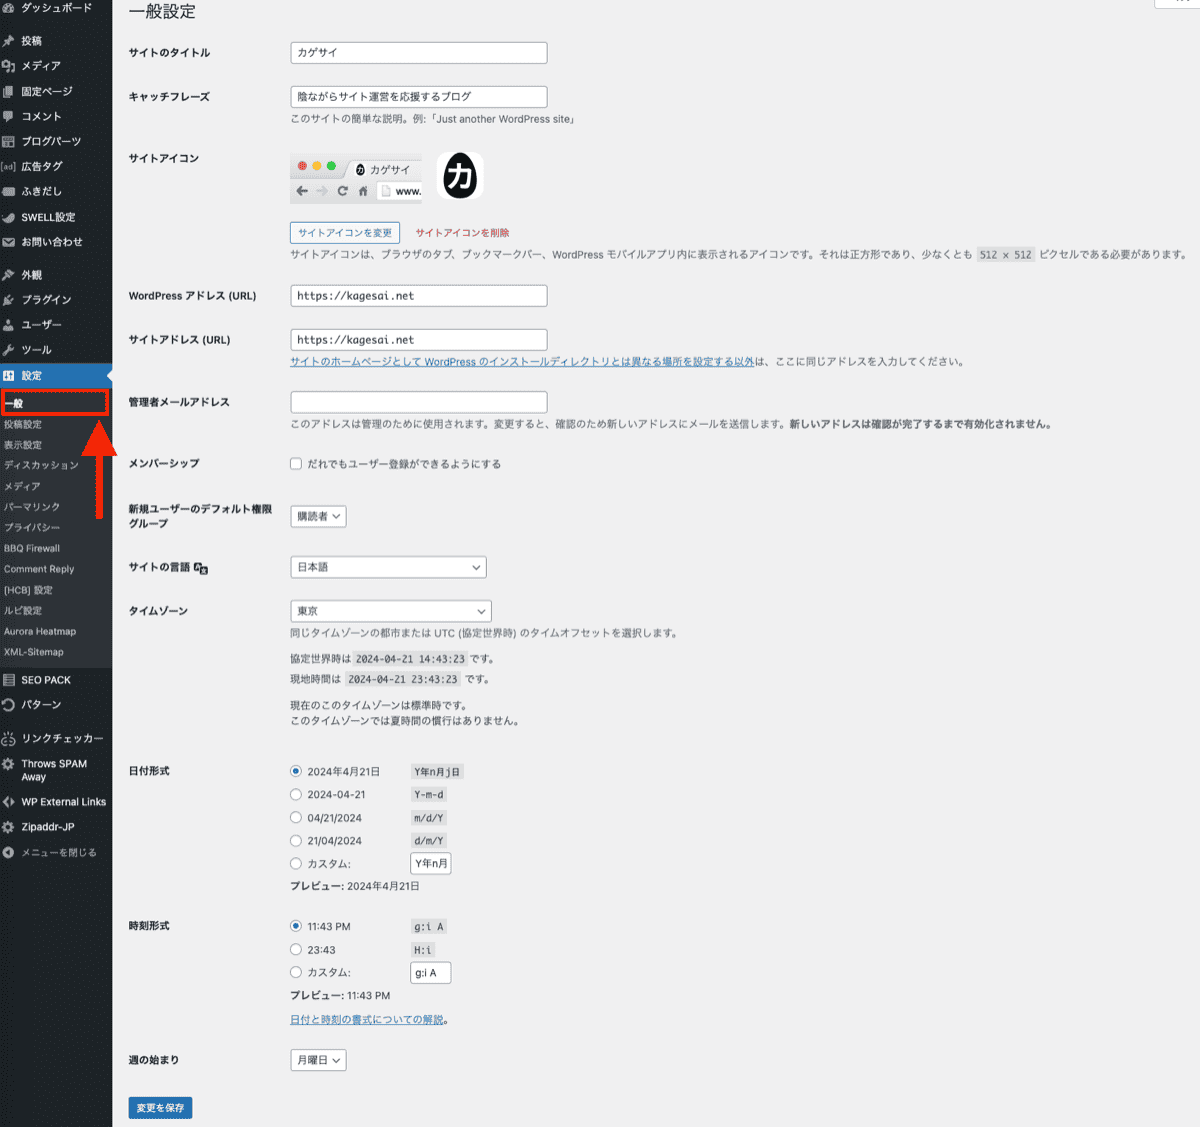Click the サイトアイコンを変更 button

[345, 233]
